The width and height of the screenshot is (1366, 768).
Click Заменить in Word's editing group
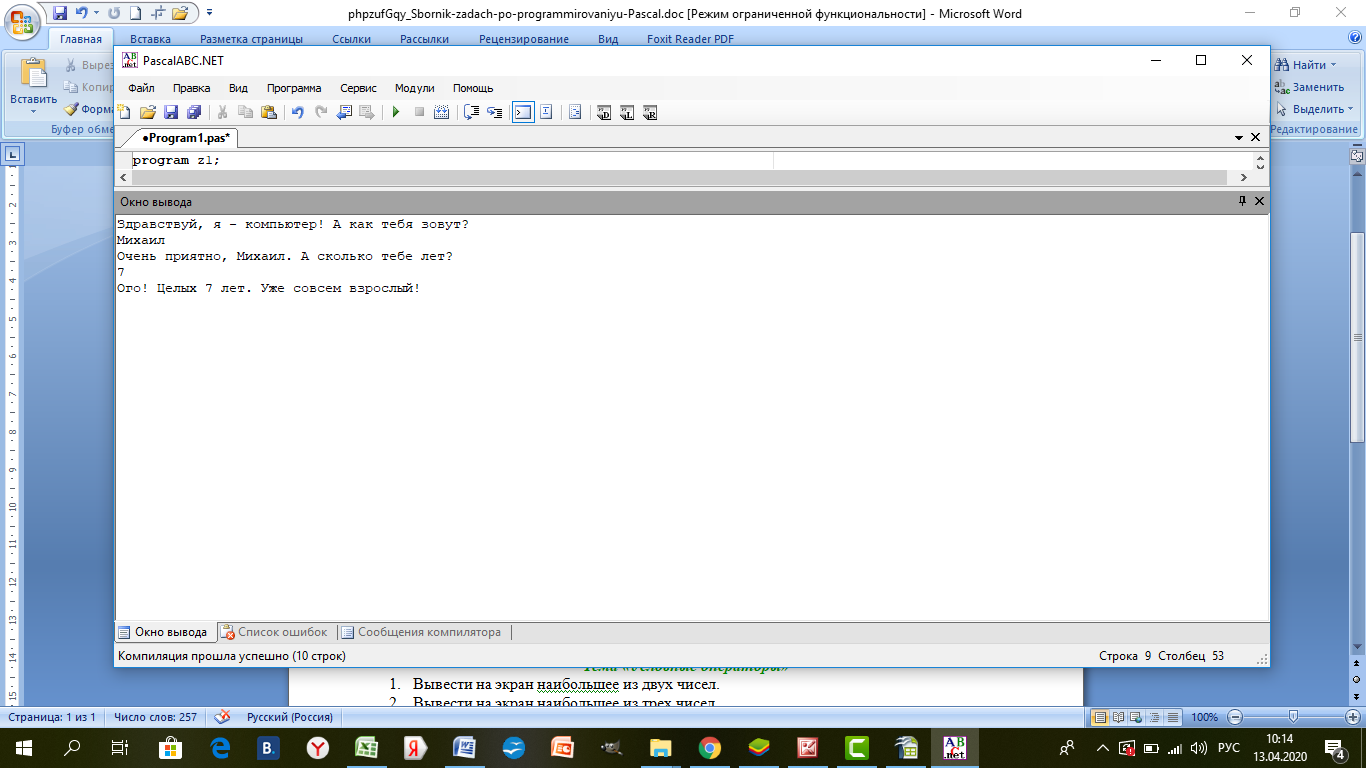pos(1309,87)
